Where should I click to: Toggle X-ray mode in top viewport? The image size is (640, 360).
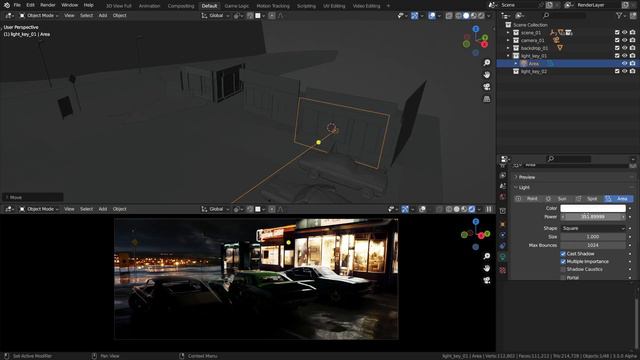tap(449, 16)
